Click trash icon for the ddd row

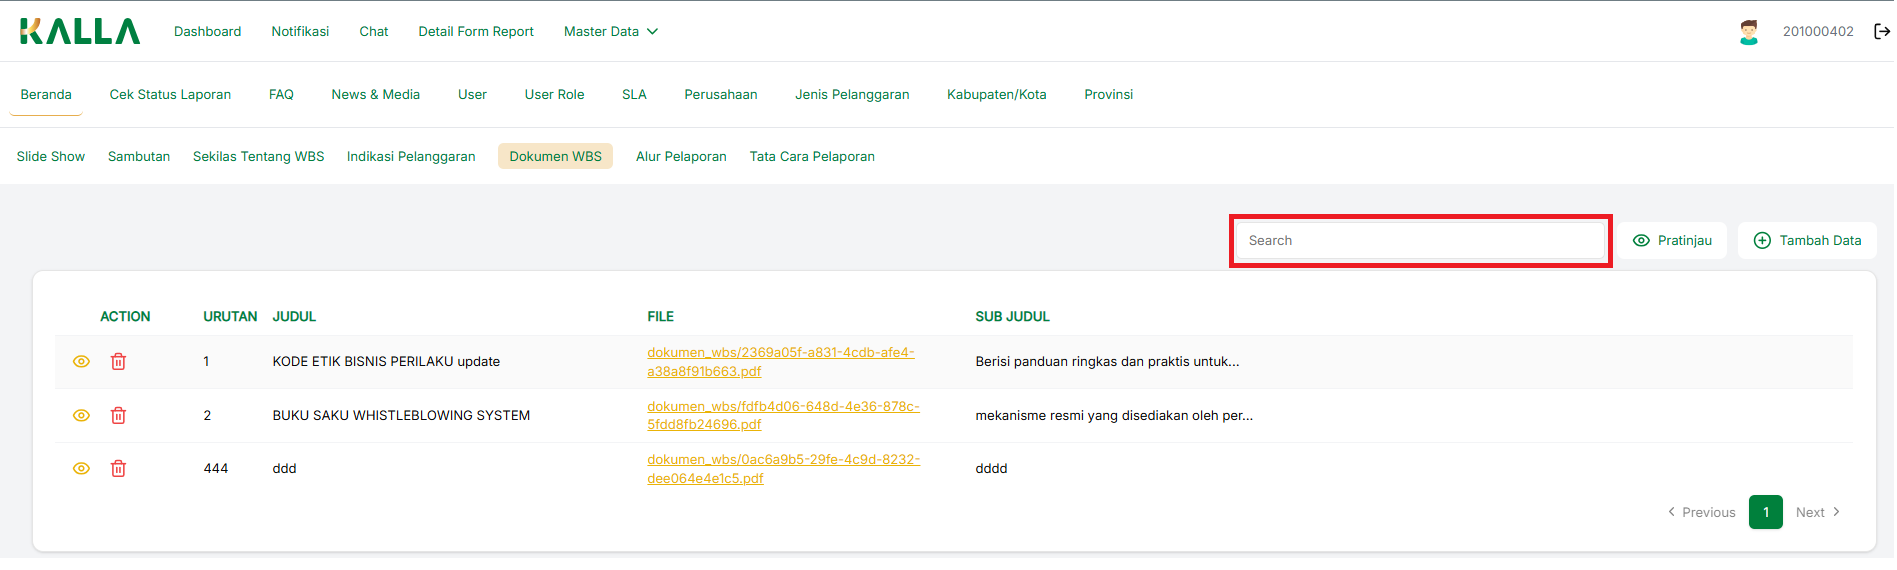pyautogui.click(x=118, y=469)
